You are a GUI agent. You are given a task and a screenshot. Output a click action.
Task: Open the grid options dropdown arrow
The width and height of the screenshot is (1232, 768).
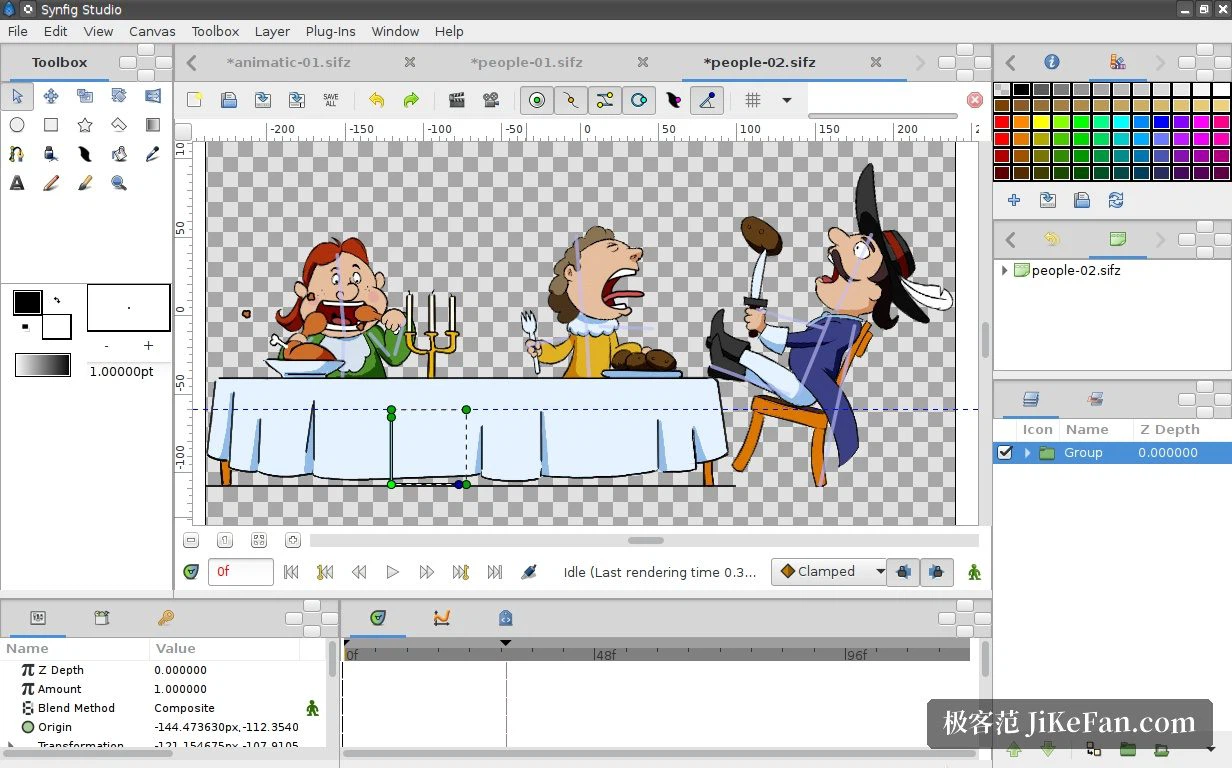(x=787, y=100)
